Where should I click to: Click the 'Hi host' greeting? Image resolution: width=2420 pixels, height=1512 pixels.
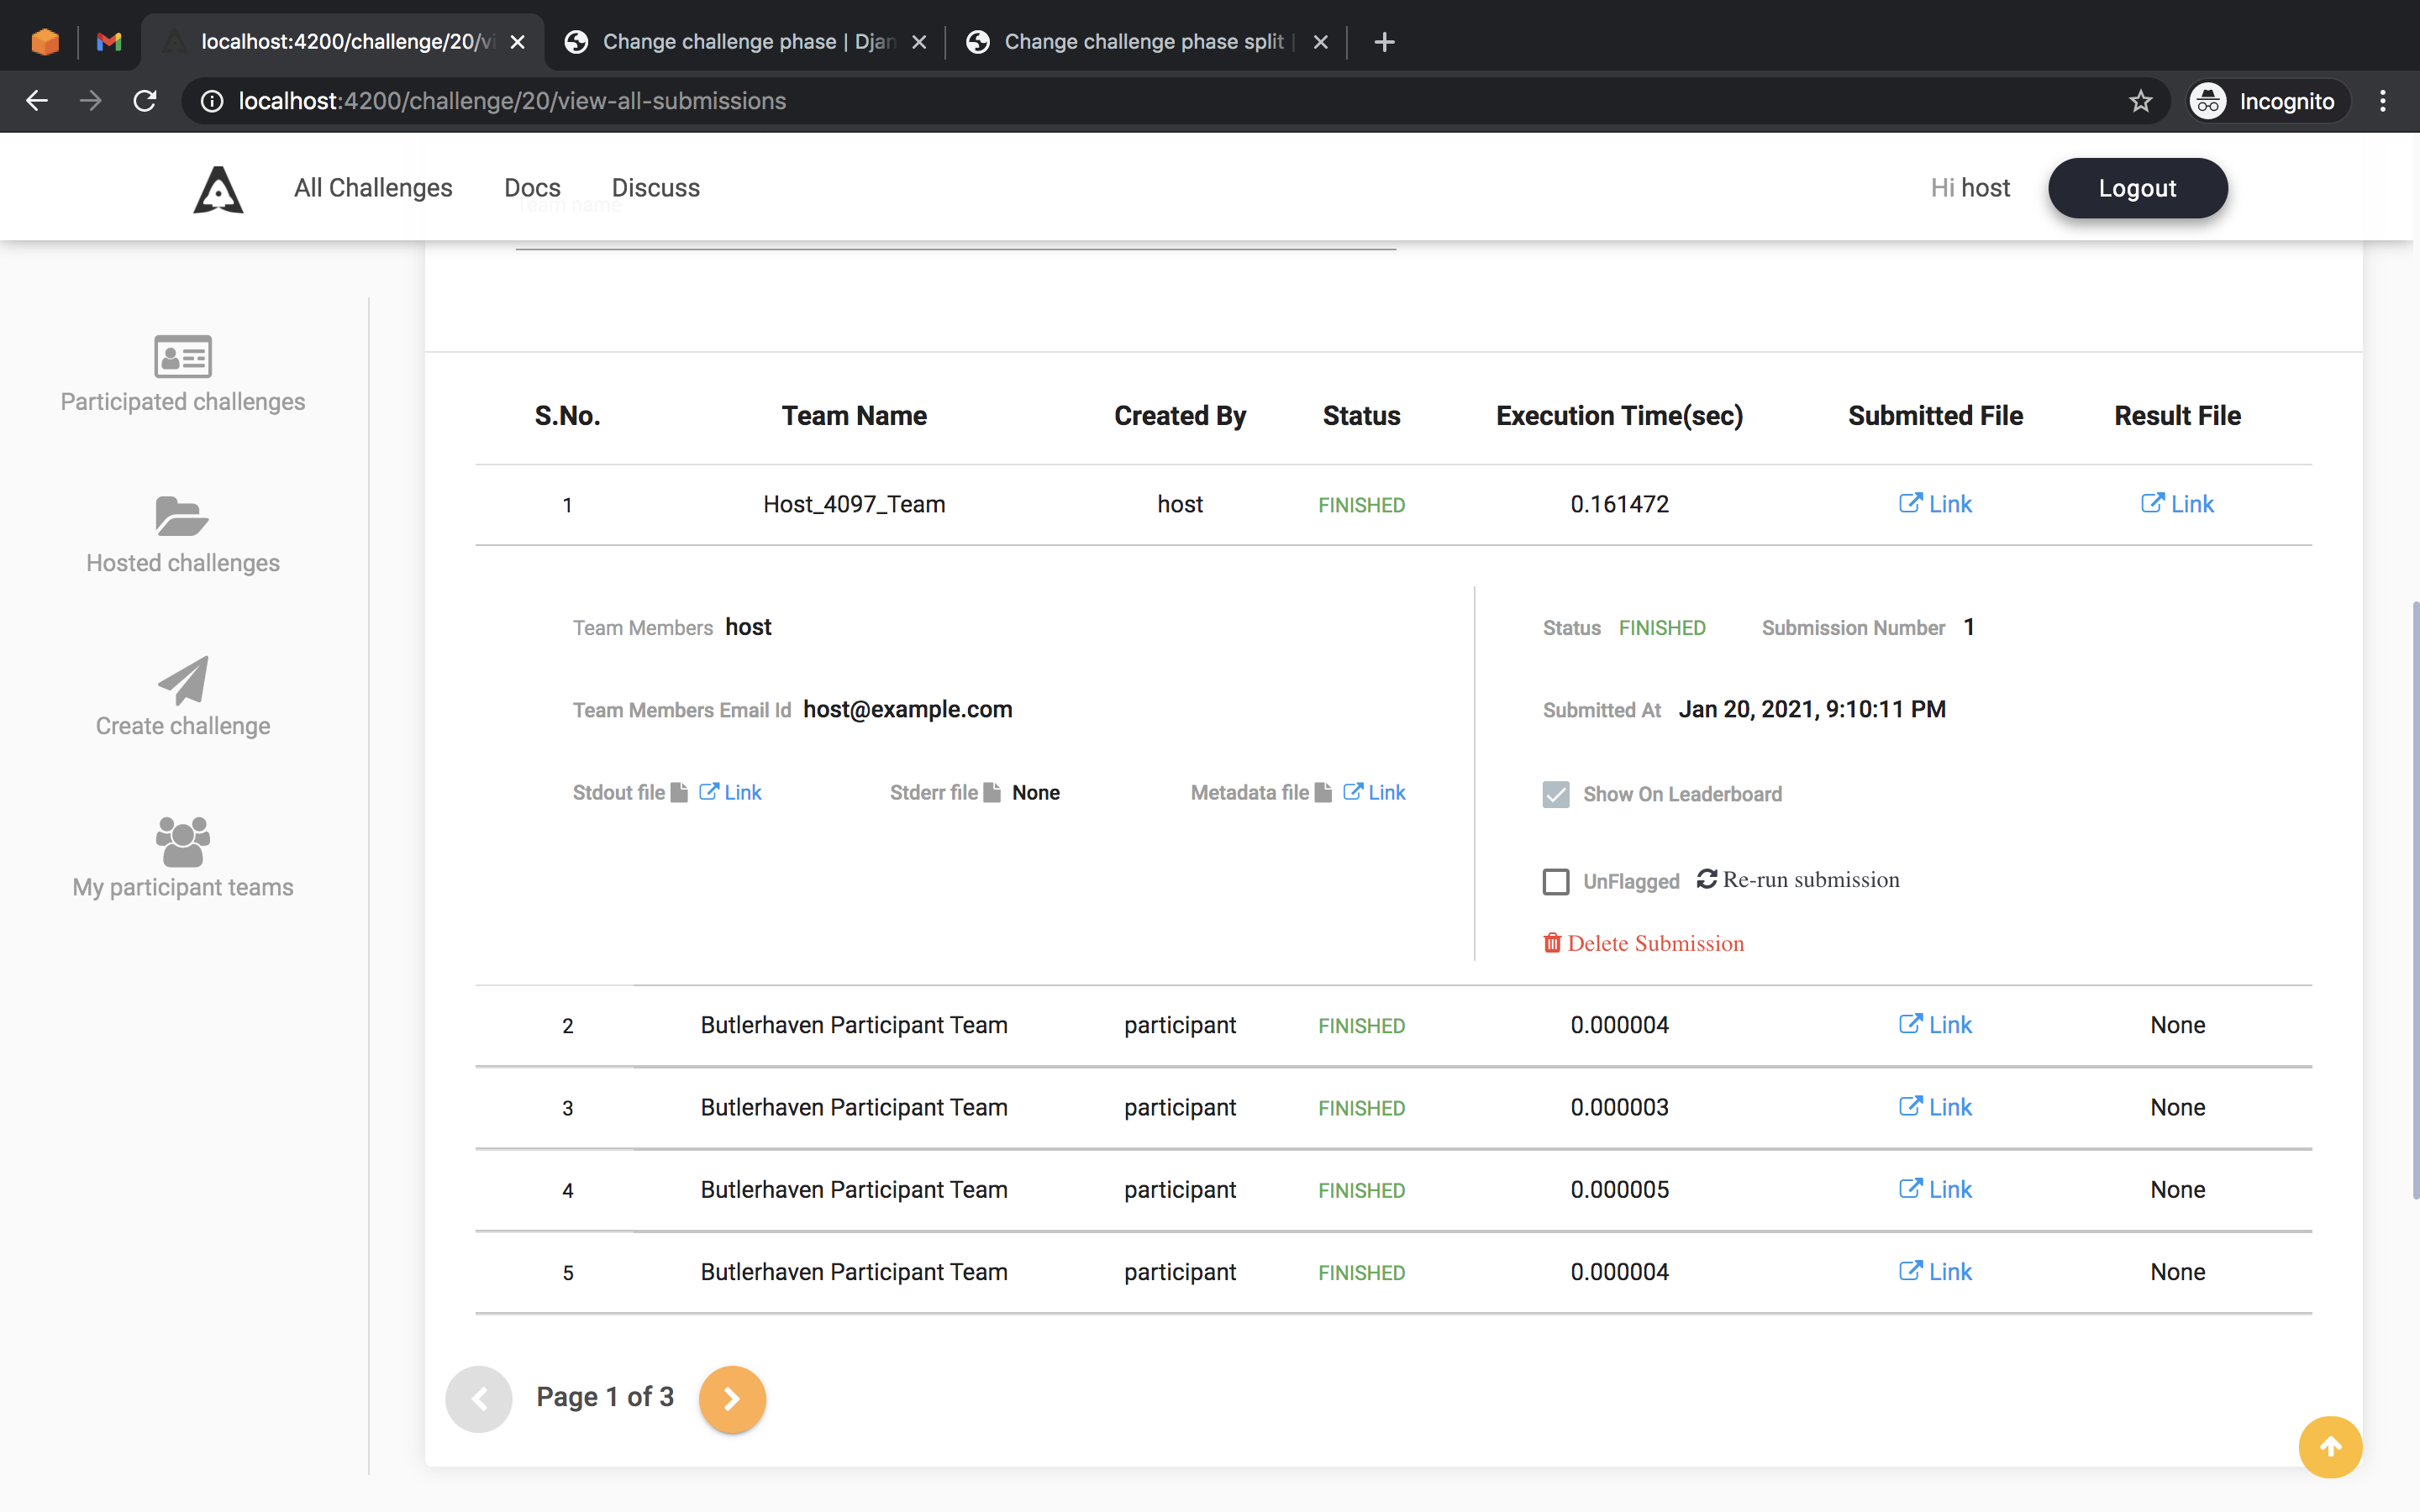tap(1969, 188)
